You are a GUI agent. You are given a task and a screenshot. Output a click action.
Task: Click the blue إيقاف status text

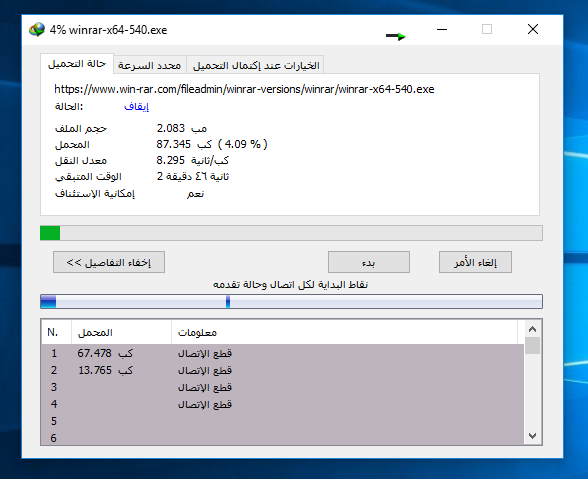point(136,107)
